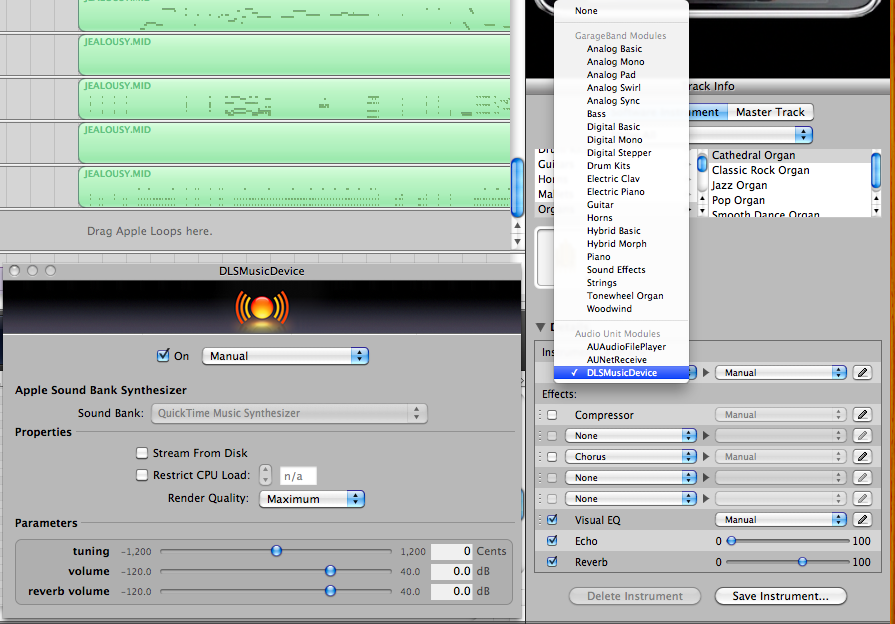
Task: Open the Compressor Manual preset dropdown
Action: coord(781,414)
